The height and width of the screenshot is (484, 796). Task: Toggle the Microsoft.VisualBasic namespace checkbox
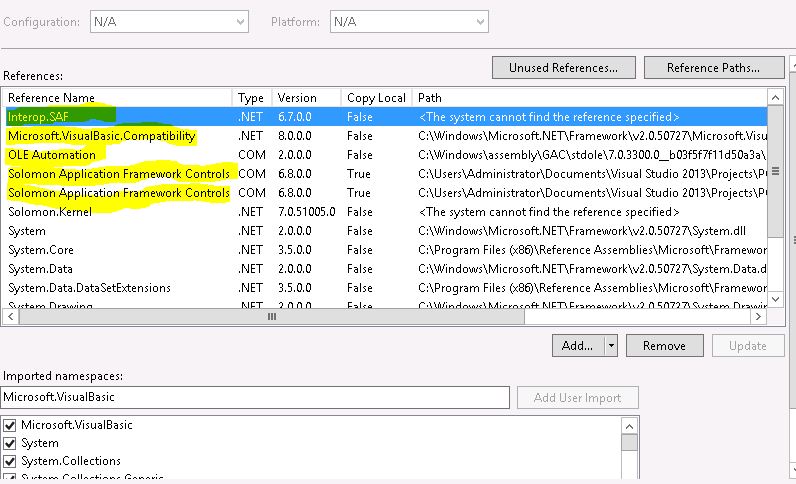[10, 425]
